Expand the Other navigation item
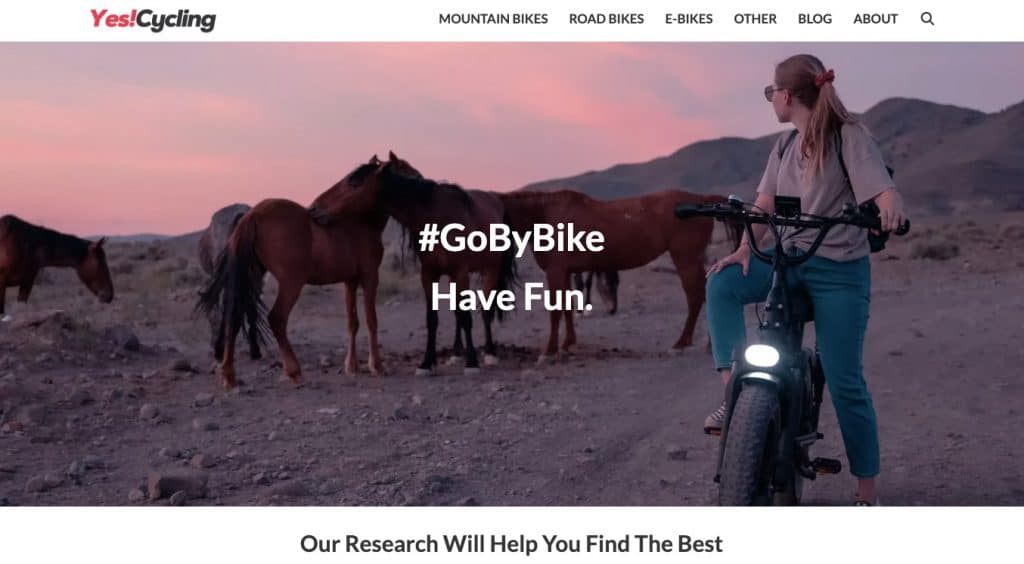 coord(755,19)
